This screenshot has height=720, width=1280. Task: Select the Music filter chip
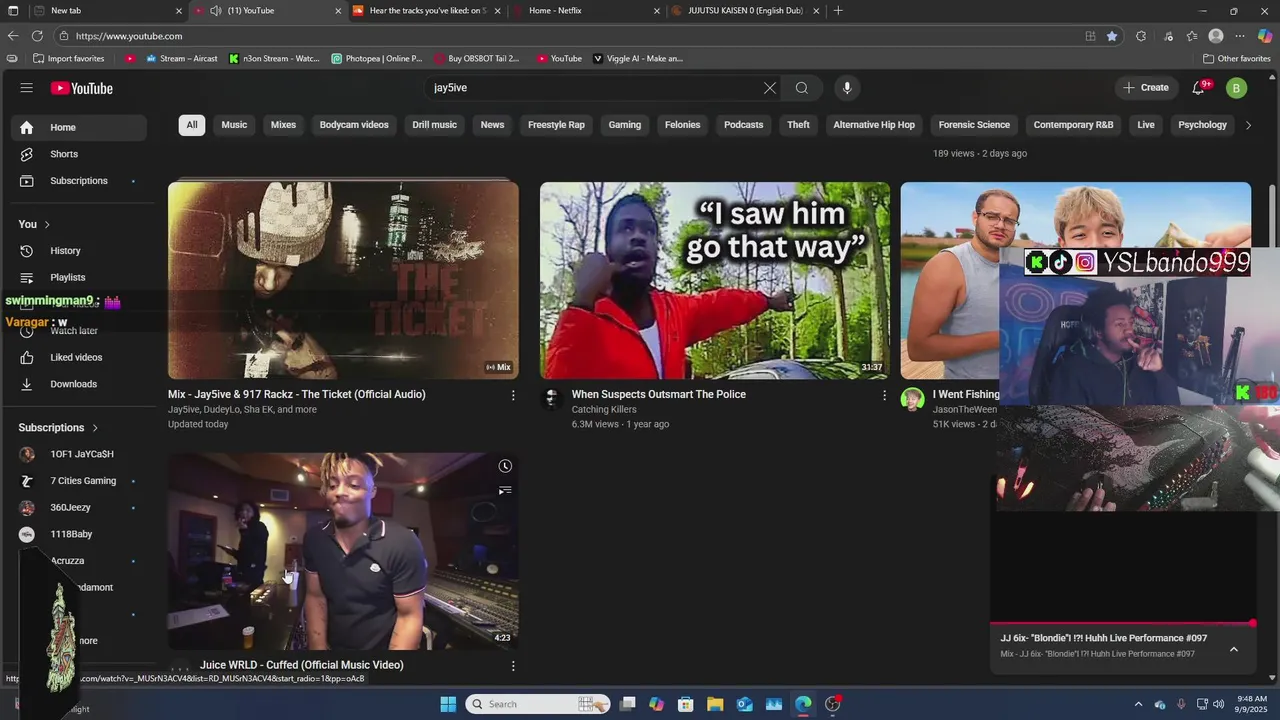(234, 125)
